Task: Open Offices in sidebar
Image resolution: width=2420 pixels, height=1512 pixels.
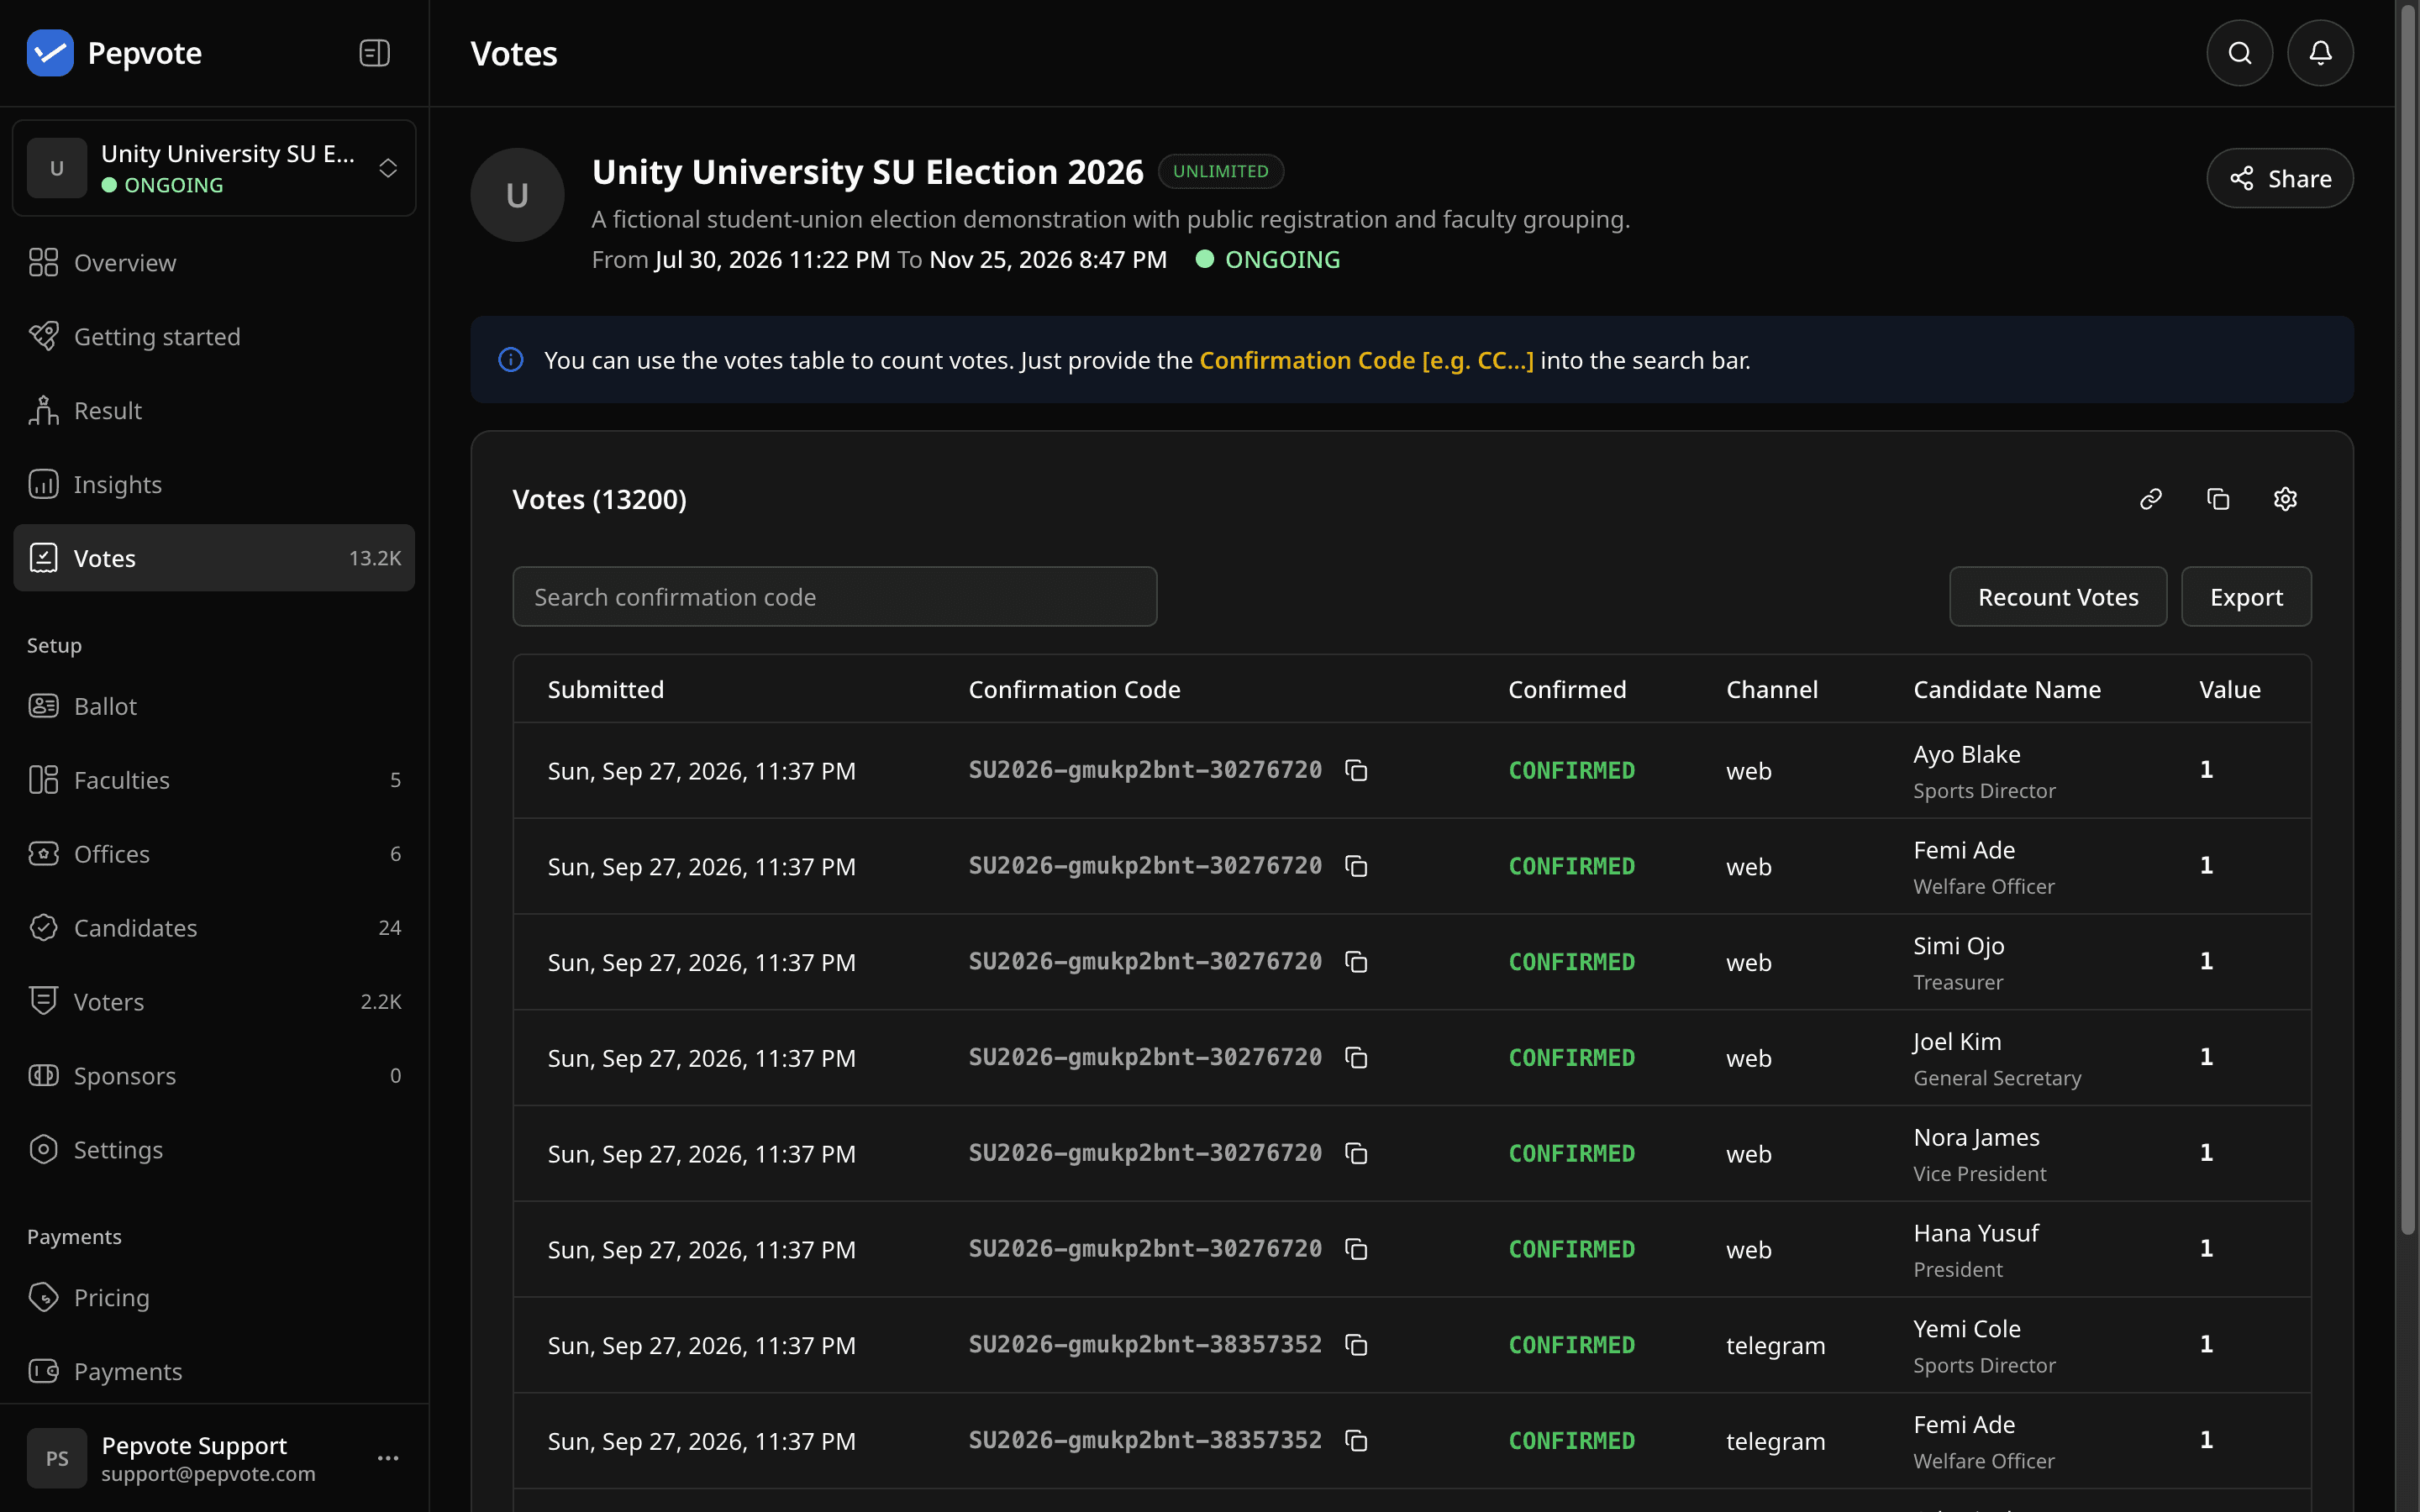Action: pyautogui.click(x=214, y=854)
